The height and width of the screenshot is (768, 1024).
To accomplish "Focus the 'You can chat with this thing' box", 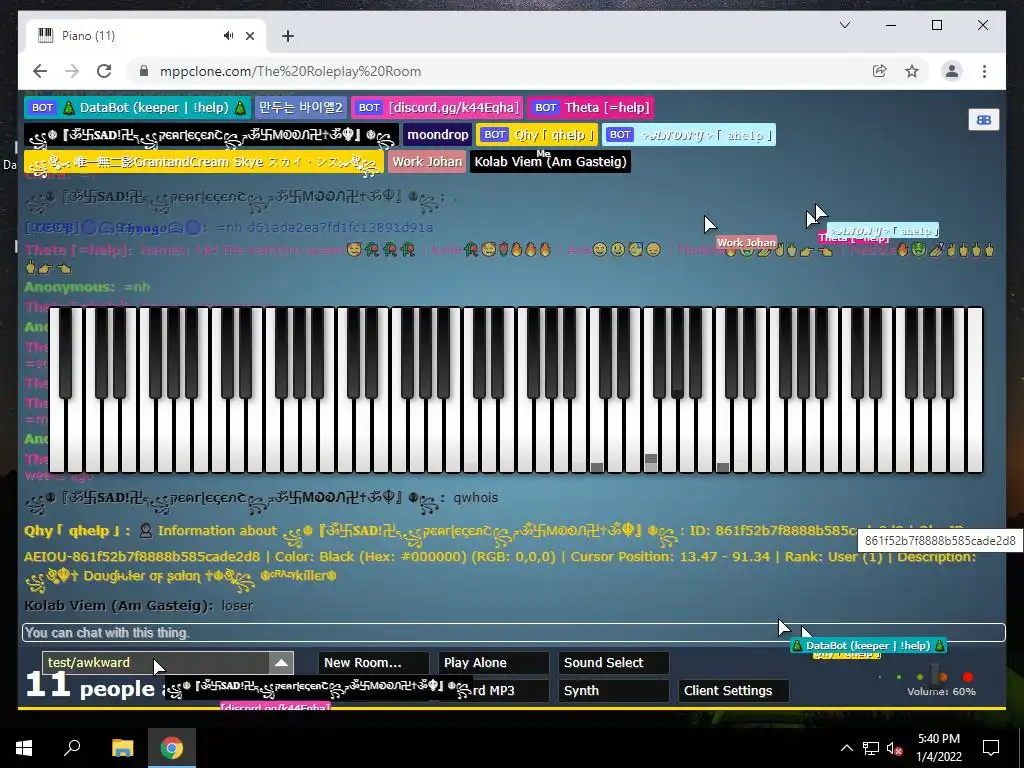I will [x=513, y=633].
